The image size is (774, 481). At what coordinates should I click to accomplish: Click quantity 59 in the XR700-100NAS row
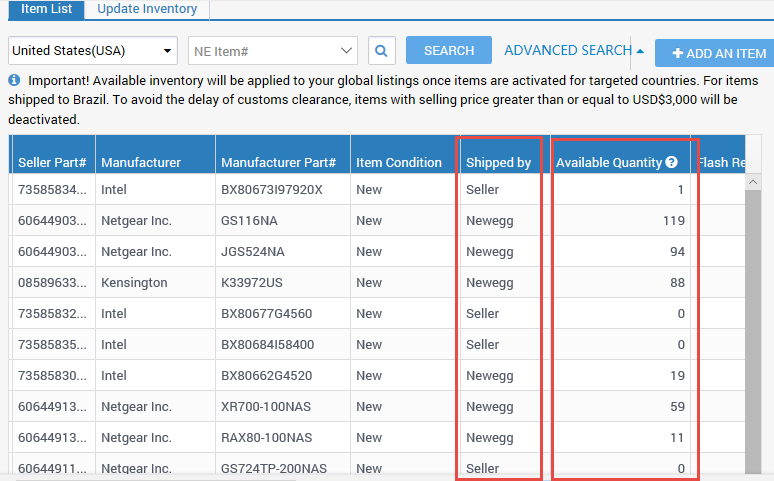[x=677, y=407]
